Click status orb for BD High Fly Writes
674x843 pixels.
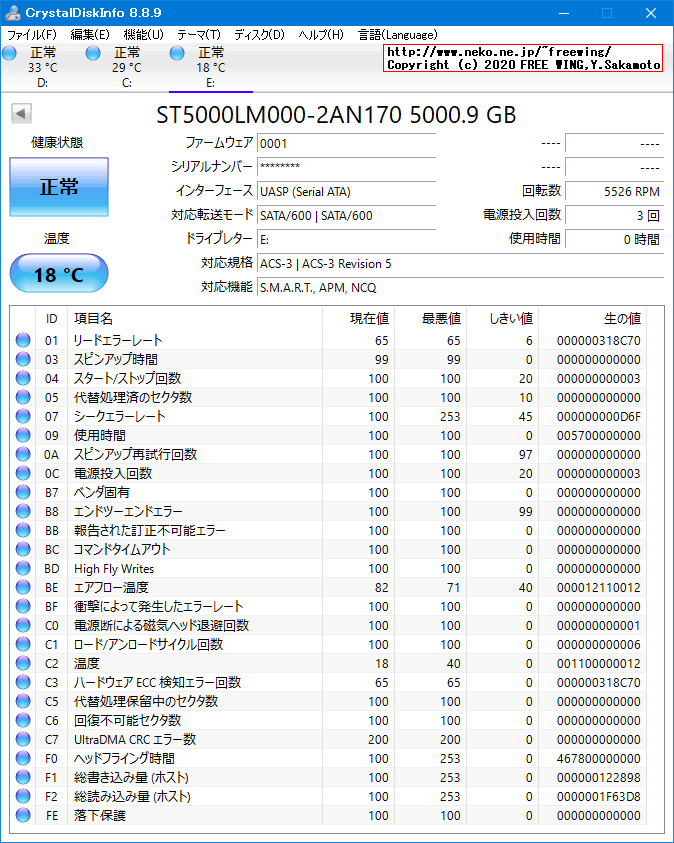23,568
